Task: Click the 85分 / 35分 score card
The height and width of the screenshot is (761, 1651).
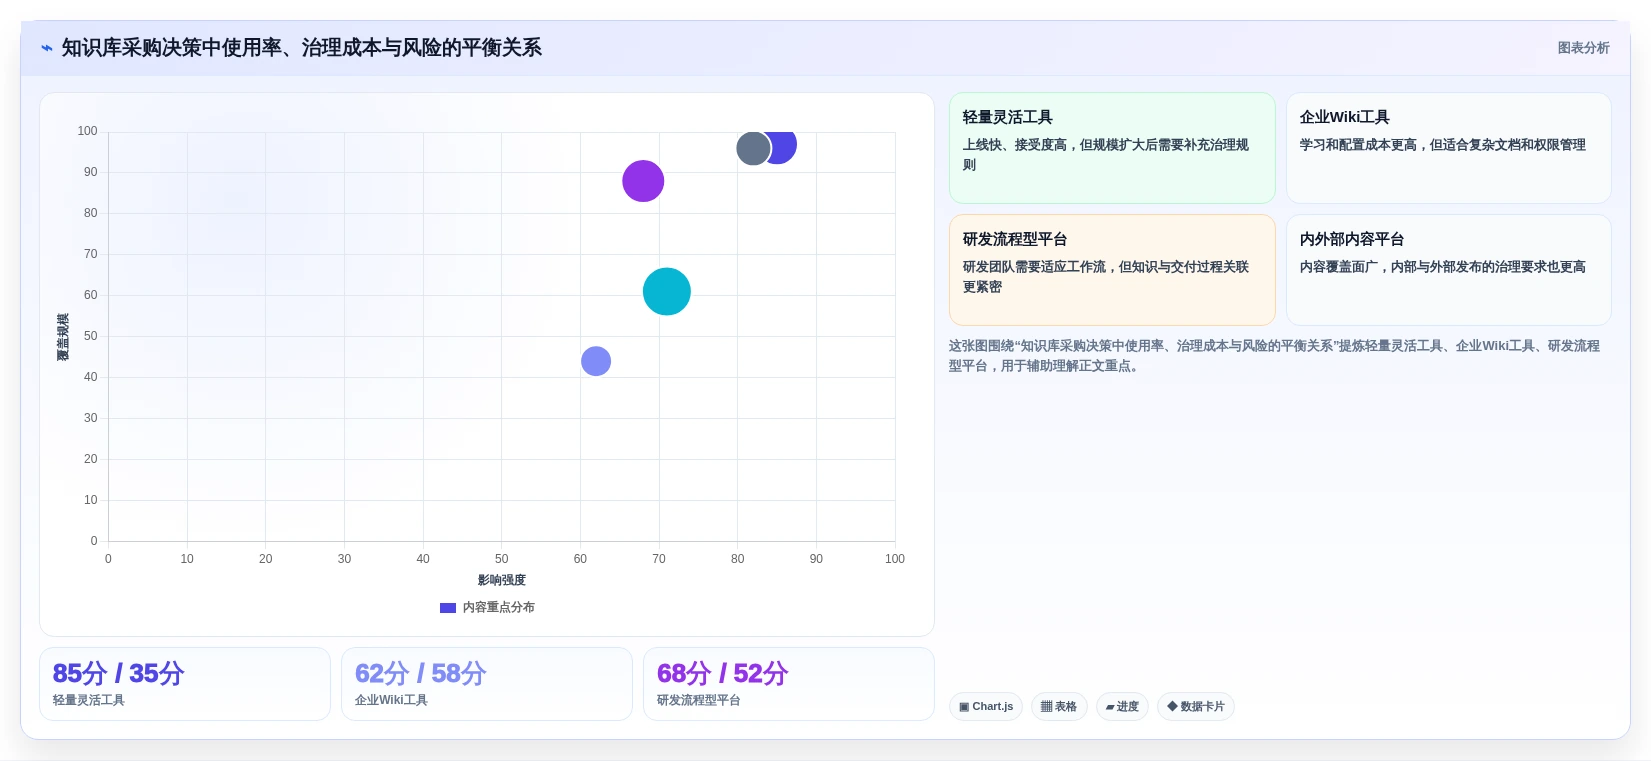Action: click(185, 684)
